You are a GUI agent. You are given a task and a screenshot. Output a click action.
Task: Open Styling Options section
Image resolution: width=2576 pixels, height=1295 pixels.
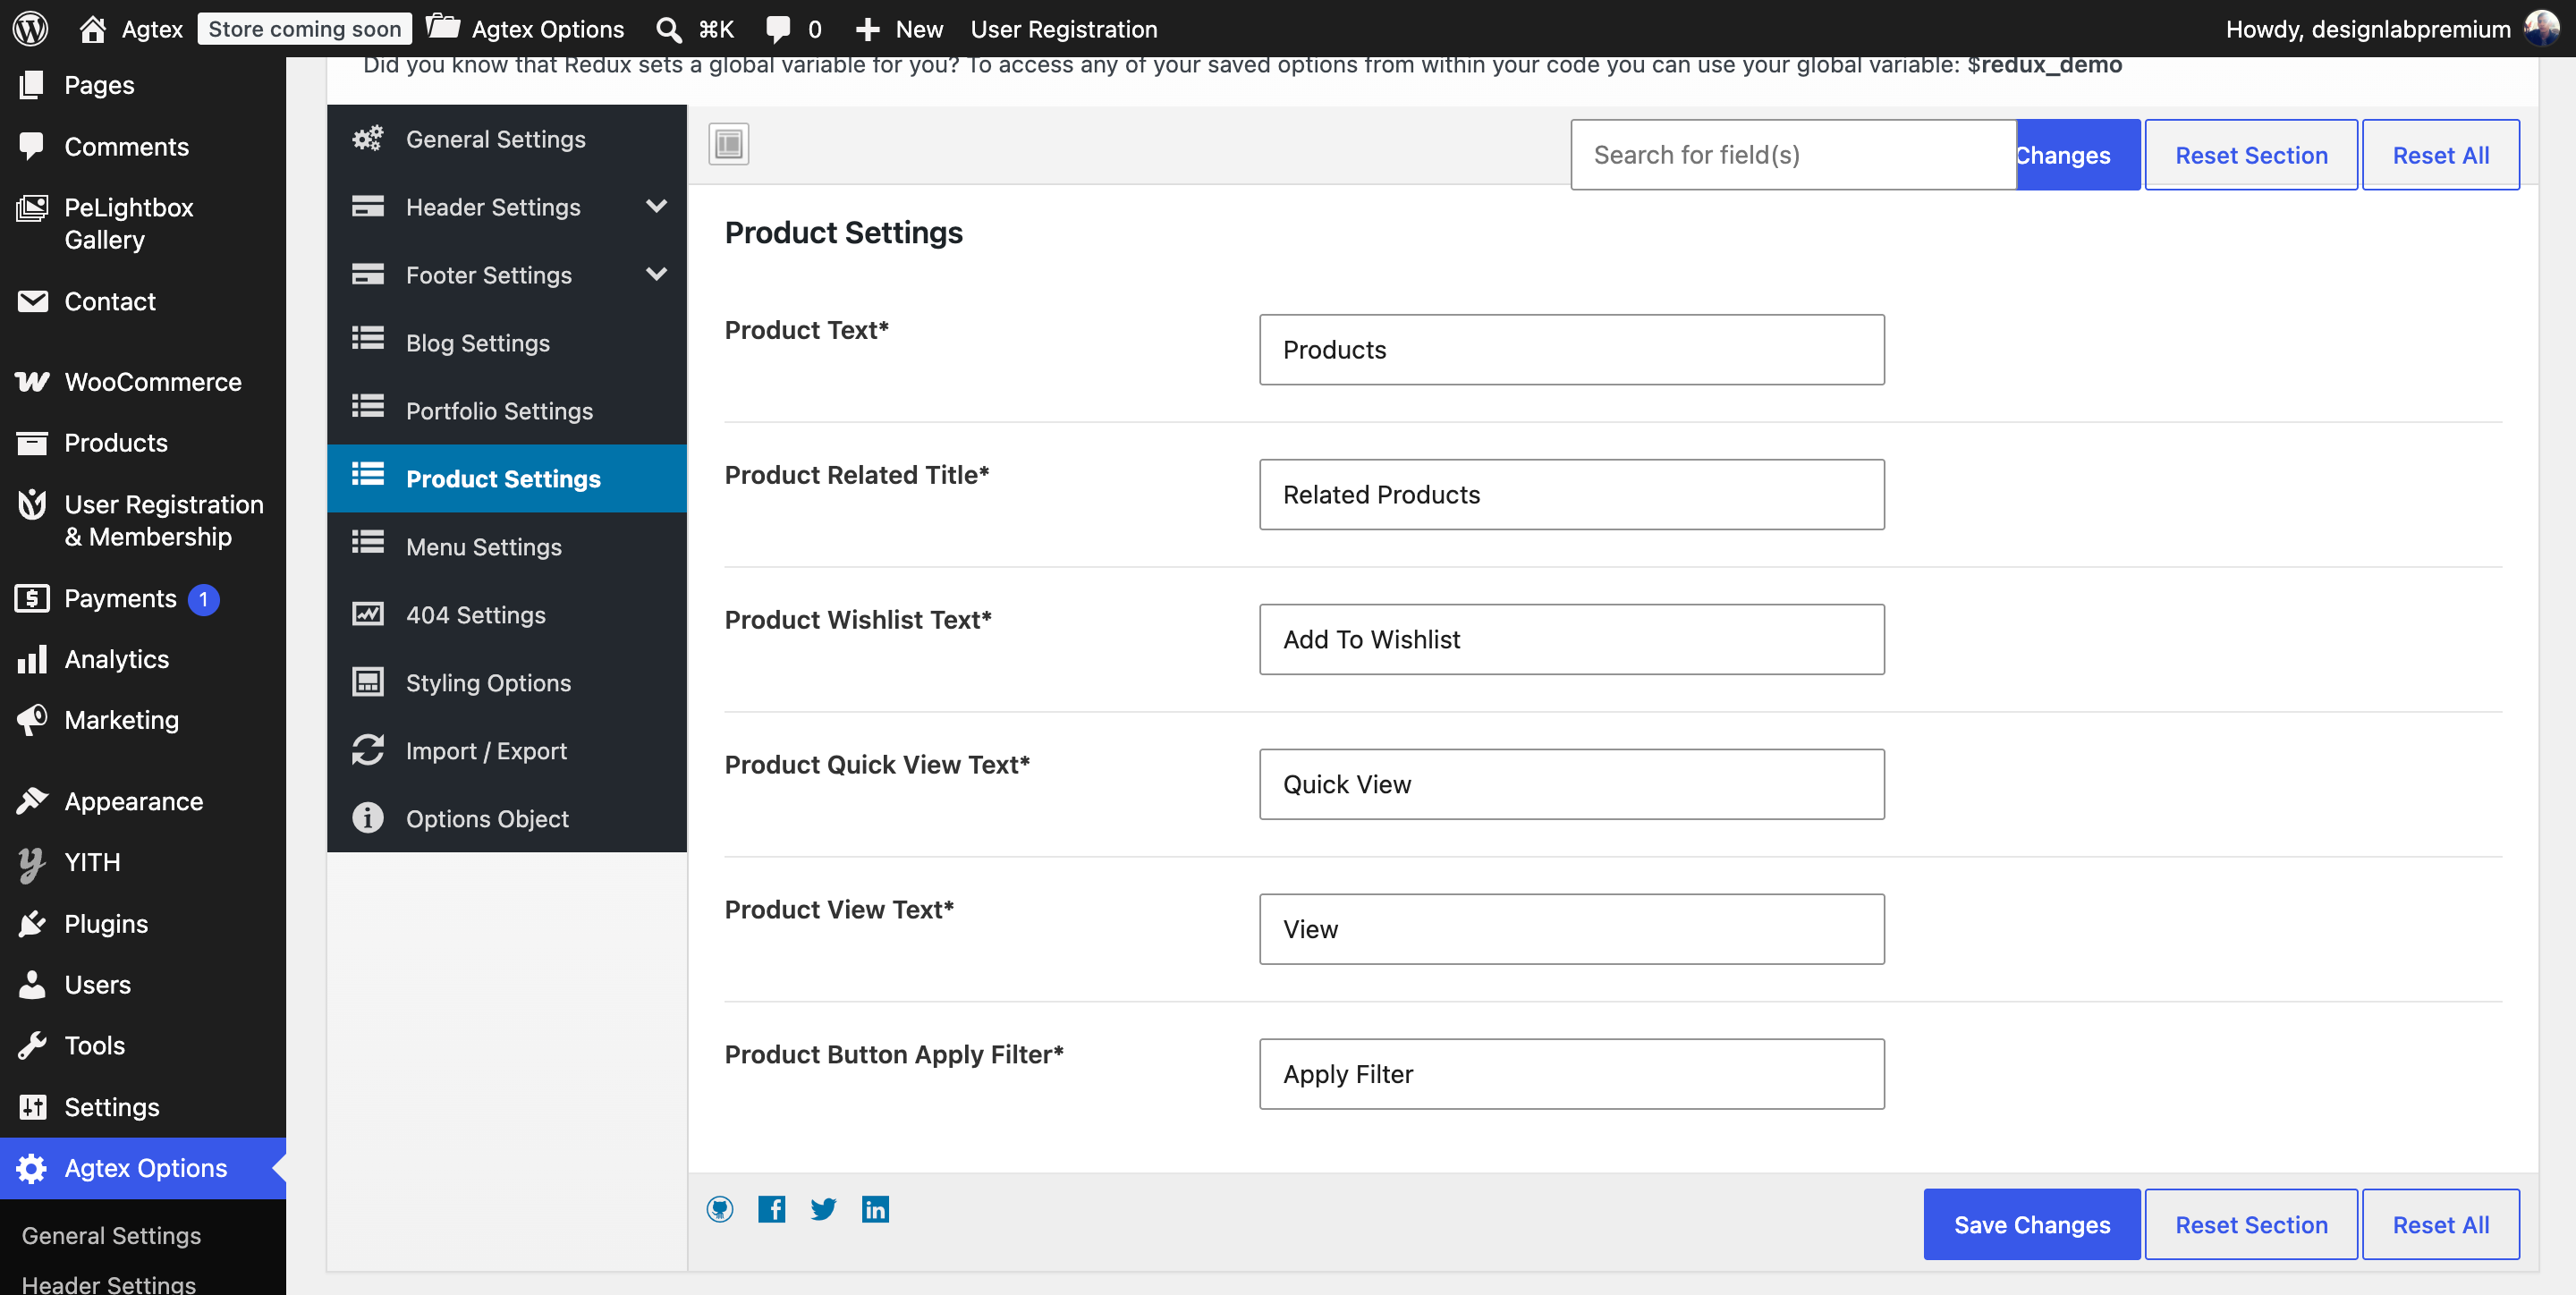coord(507,683)
